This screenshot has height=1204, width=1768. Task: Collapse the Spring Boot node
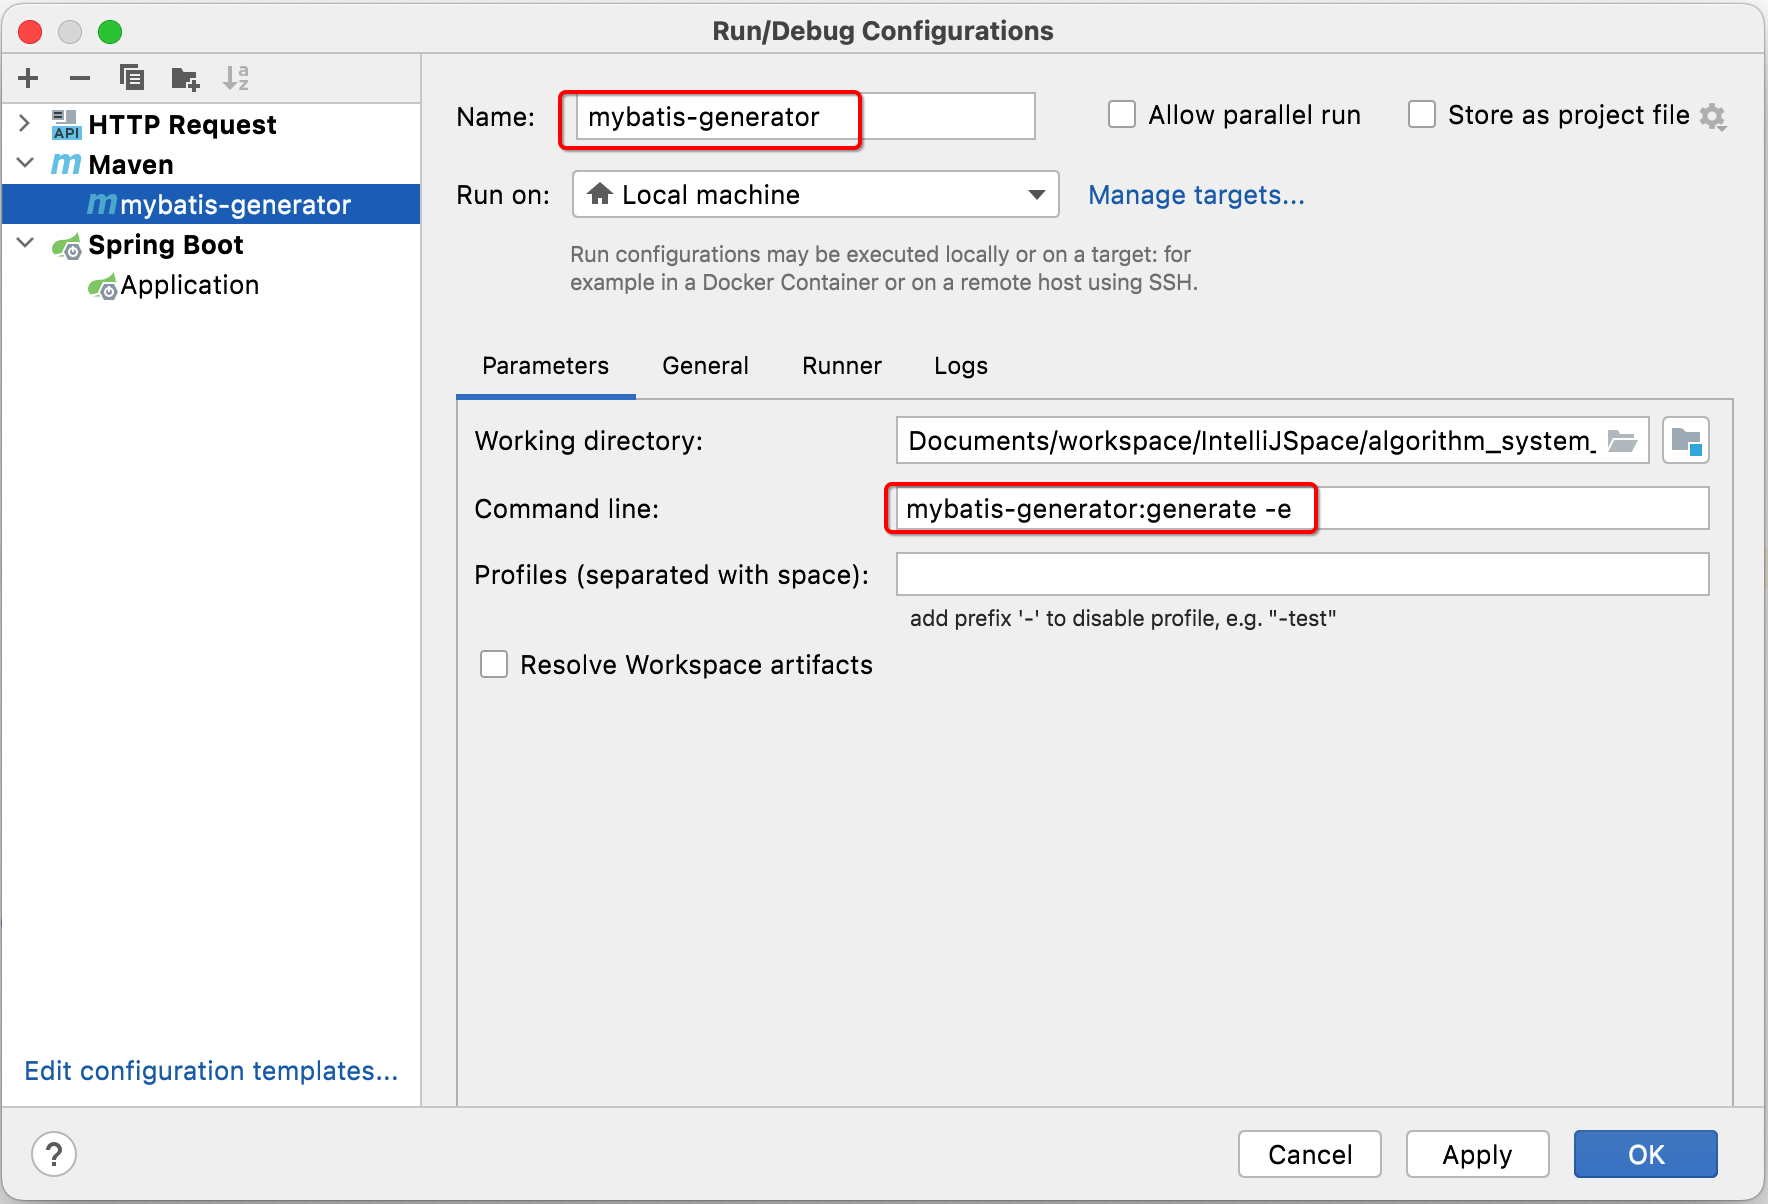[x=25, y=243]
